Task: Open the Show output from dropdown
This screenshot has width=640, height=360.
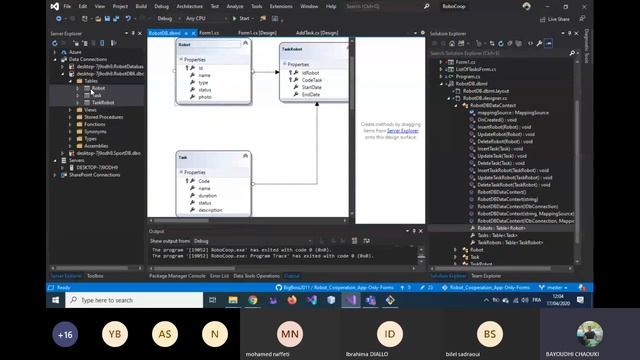Action: click(252, 241)
